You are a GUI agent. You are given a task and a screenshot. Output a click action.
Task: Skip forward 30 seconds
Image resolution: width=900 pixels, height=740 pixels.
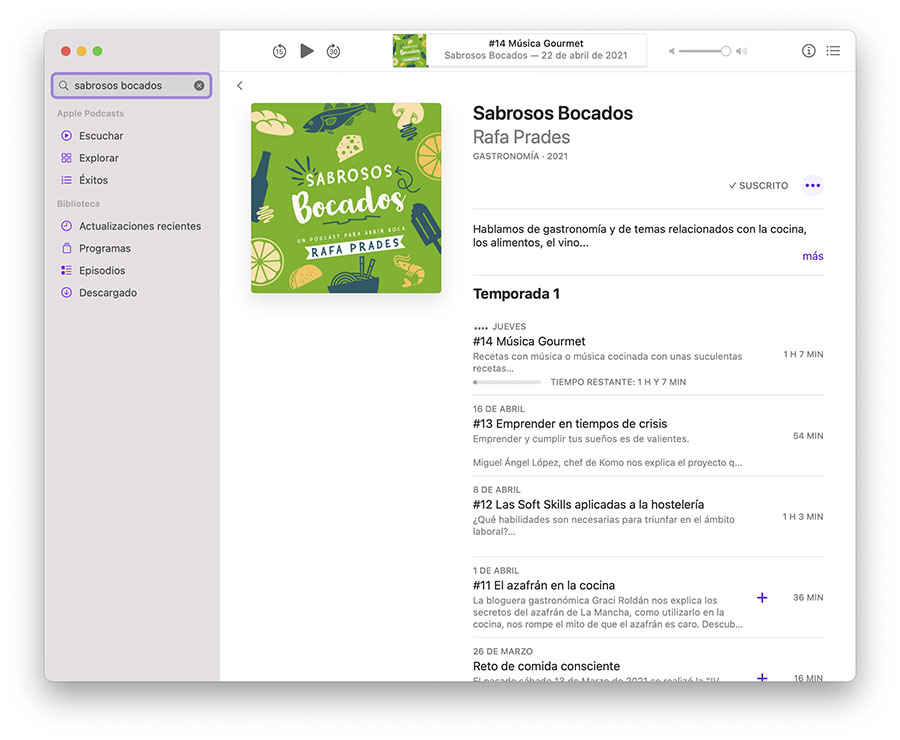[x=333, y=51]
